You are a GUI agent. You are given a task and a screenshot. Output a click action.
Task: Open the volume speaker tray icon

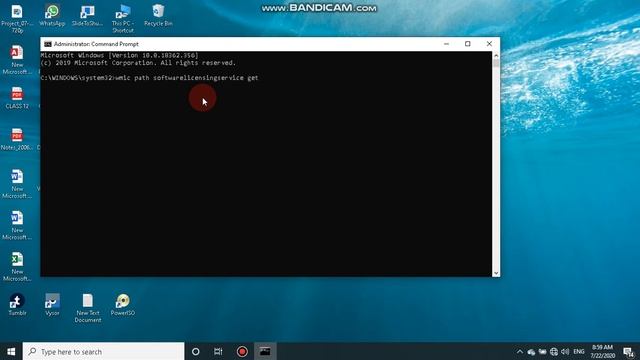tap(565, 352)
